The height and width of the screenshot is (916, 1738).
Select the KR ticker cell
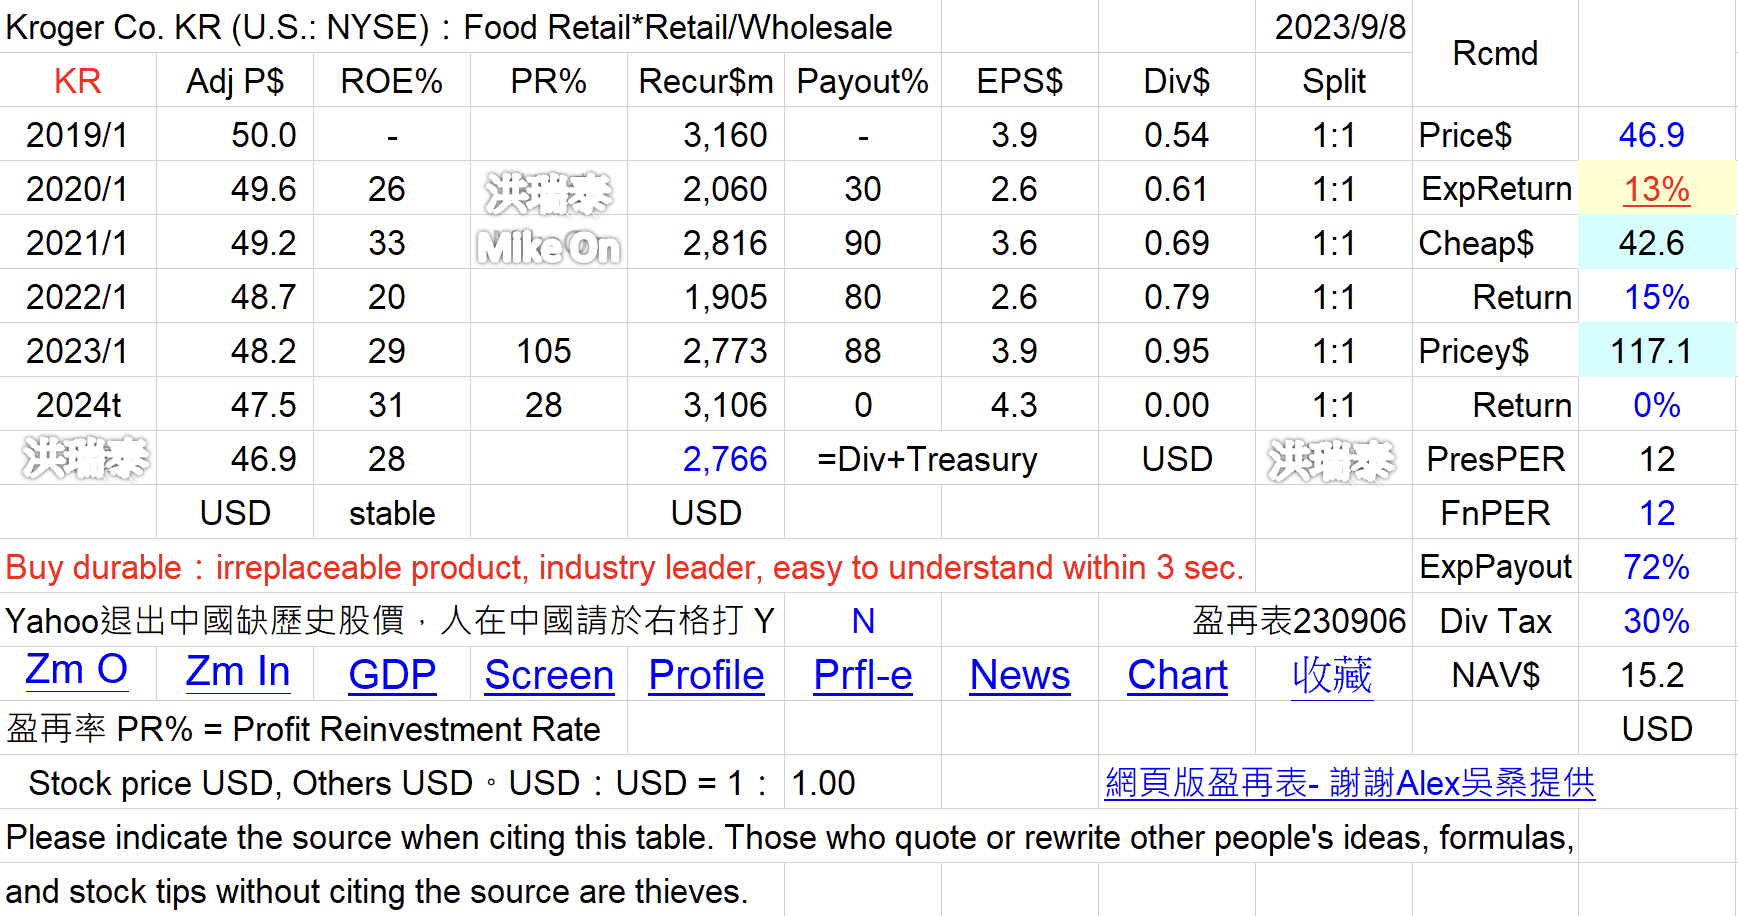[78, 81]
